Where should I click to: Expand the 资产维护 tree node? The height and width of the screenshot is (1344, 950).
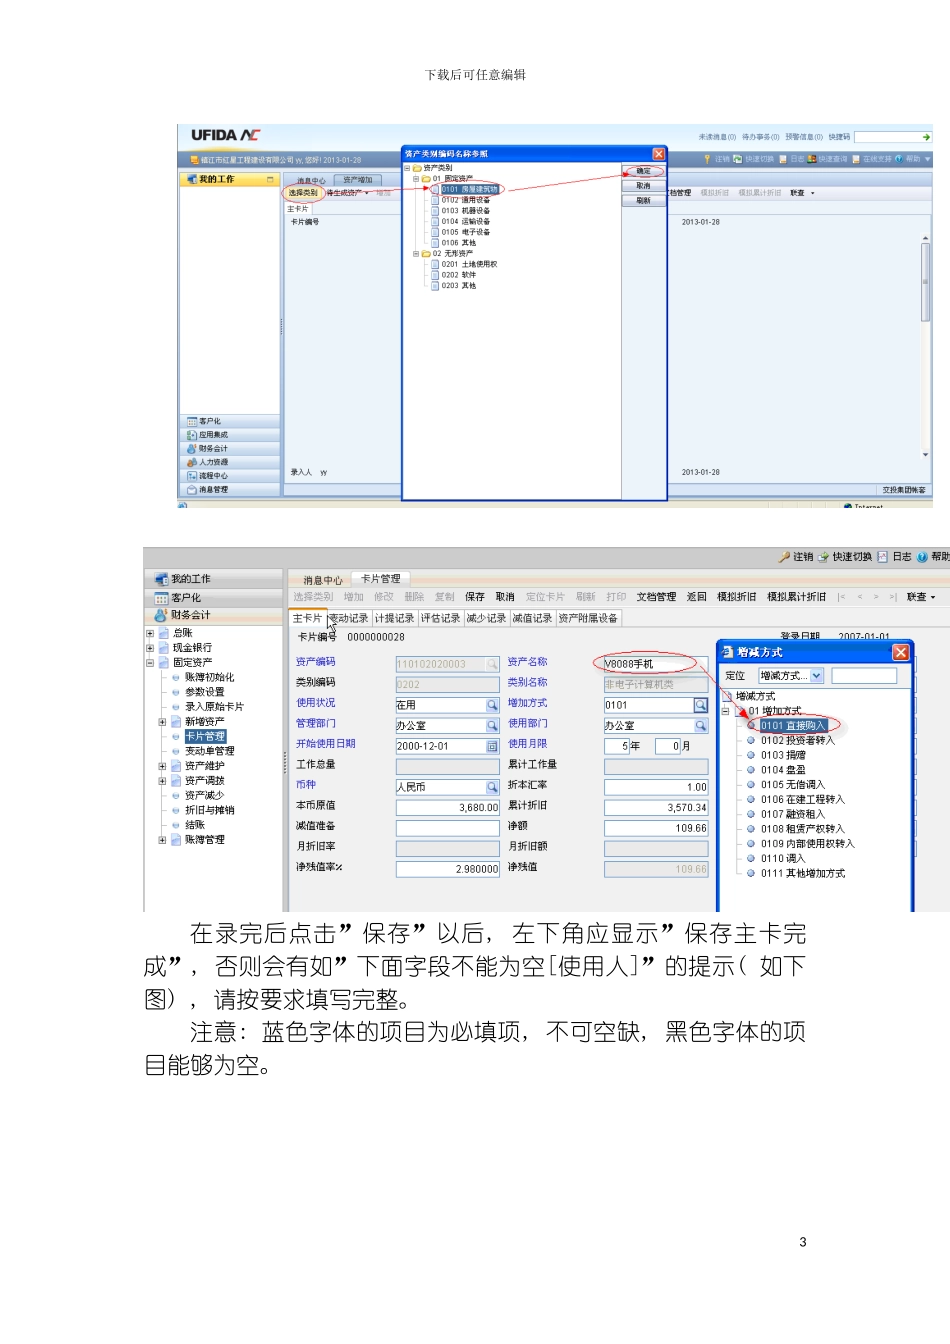pyautogui.click(x=162, y=766)
